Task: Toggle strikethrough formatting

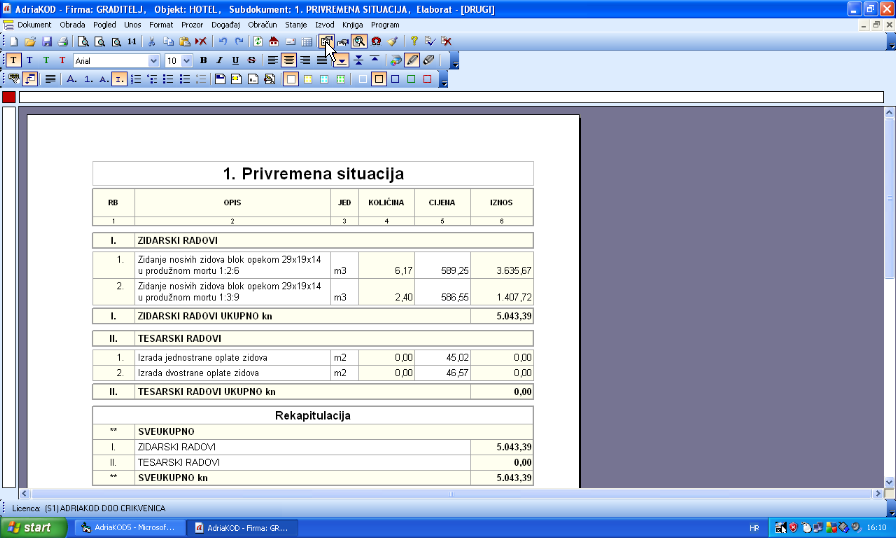Action: click(251, 60)
